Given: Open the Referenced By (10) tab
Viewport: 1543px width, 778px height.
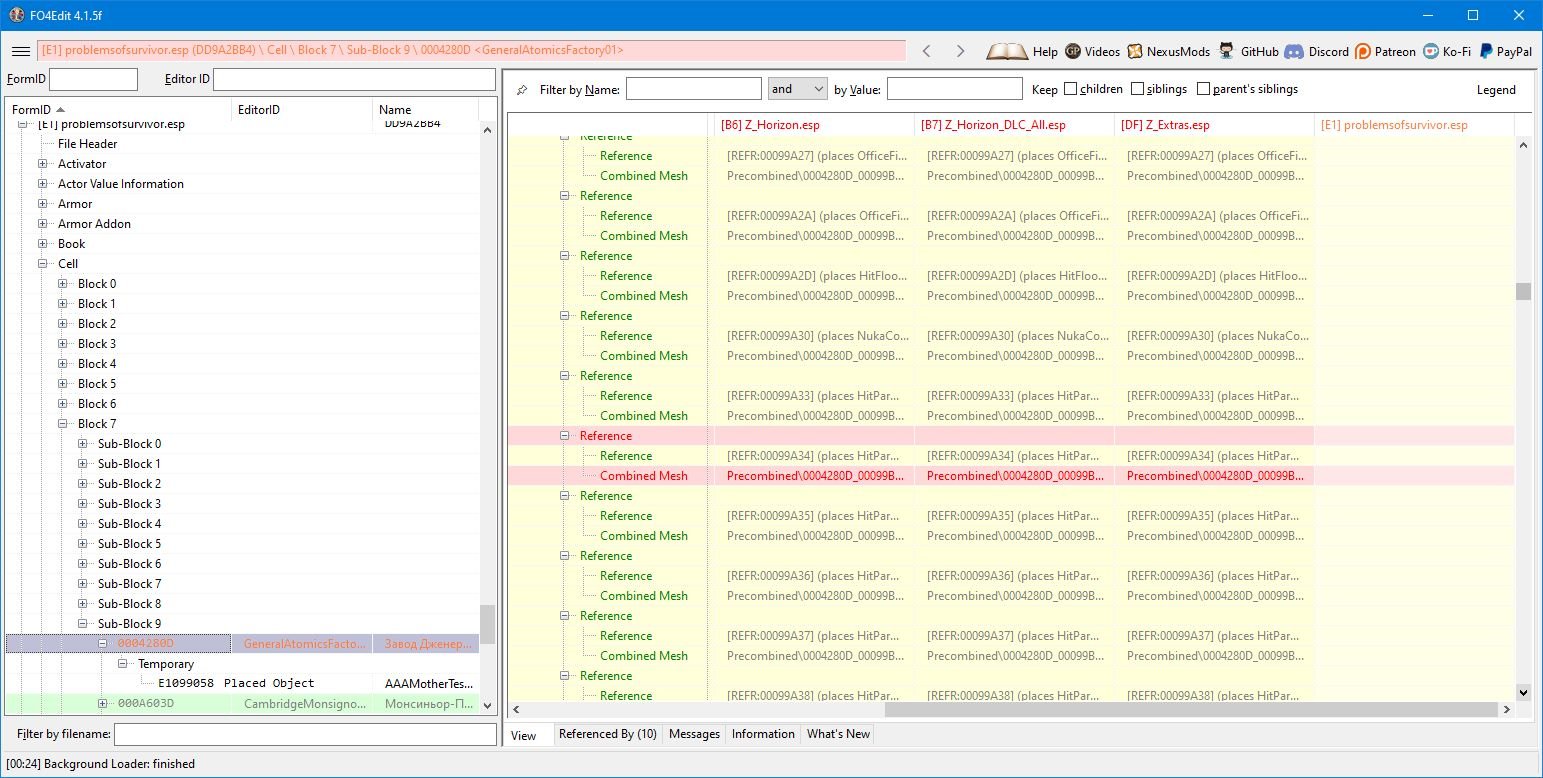Looking at the screenshot, I should [607, 734].
